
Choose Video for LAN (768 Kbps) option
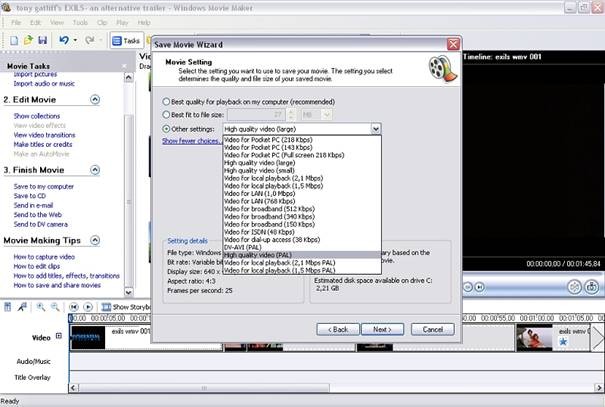(x=302, y=201)
